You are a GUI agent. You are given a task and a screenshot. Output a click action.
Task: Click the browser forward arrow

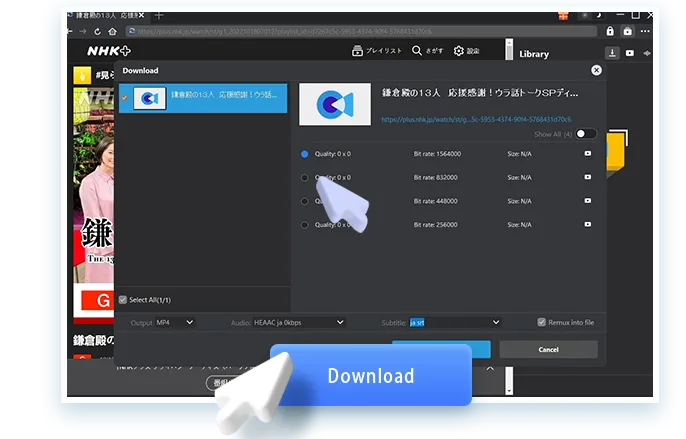[x=83, y=32]
